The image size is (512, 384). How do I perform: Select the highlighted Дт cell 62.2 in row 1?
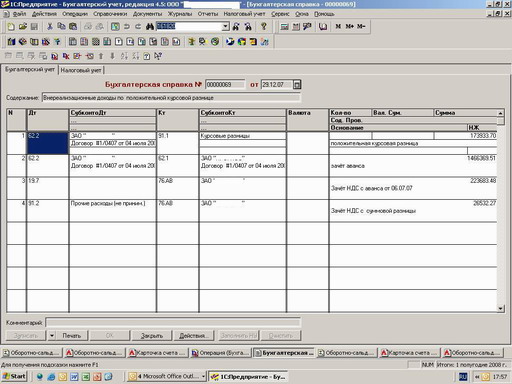47,143
